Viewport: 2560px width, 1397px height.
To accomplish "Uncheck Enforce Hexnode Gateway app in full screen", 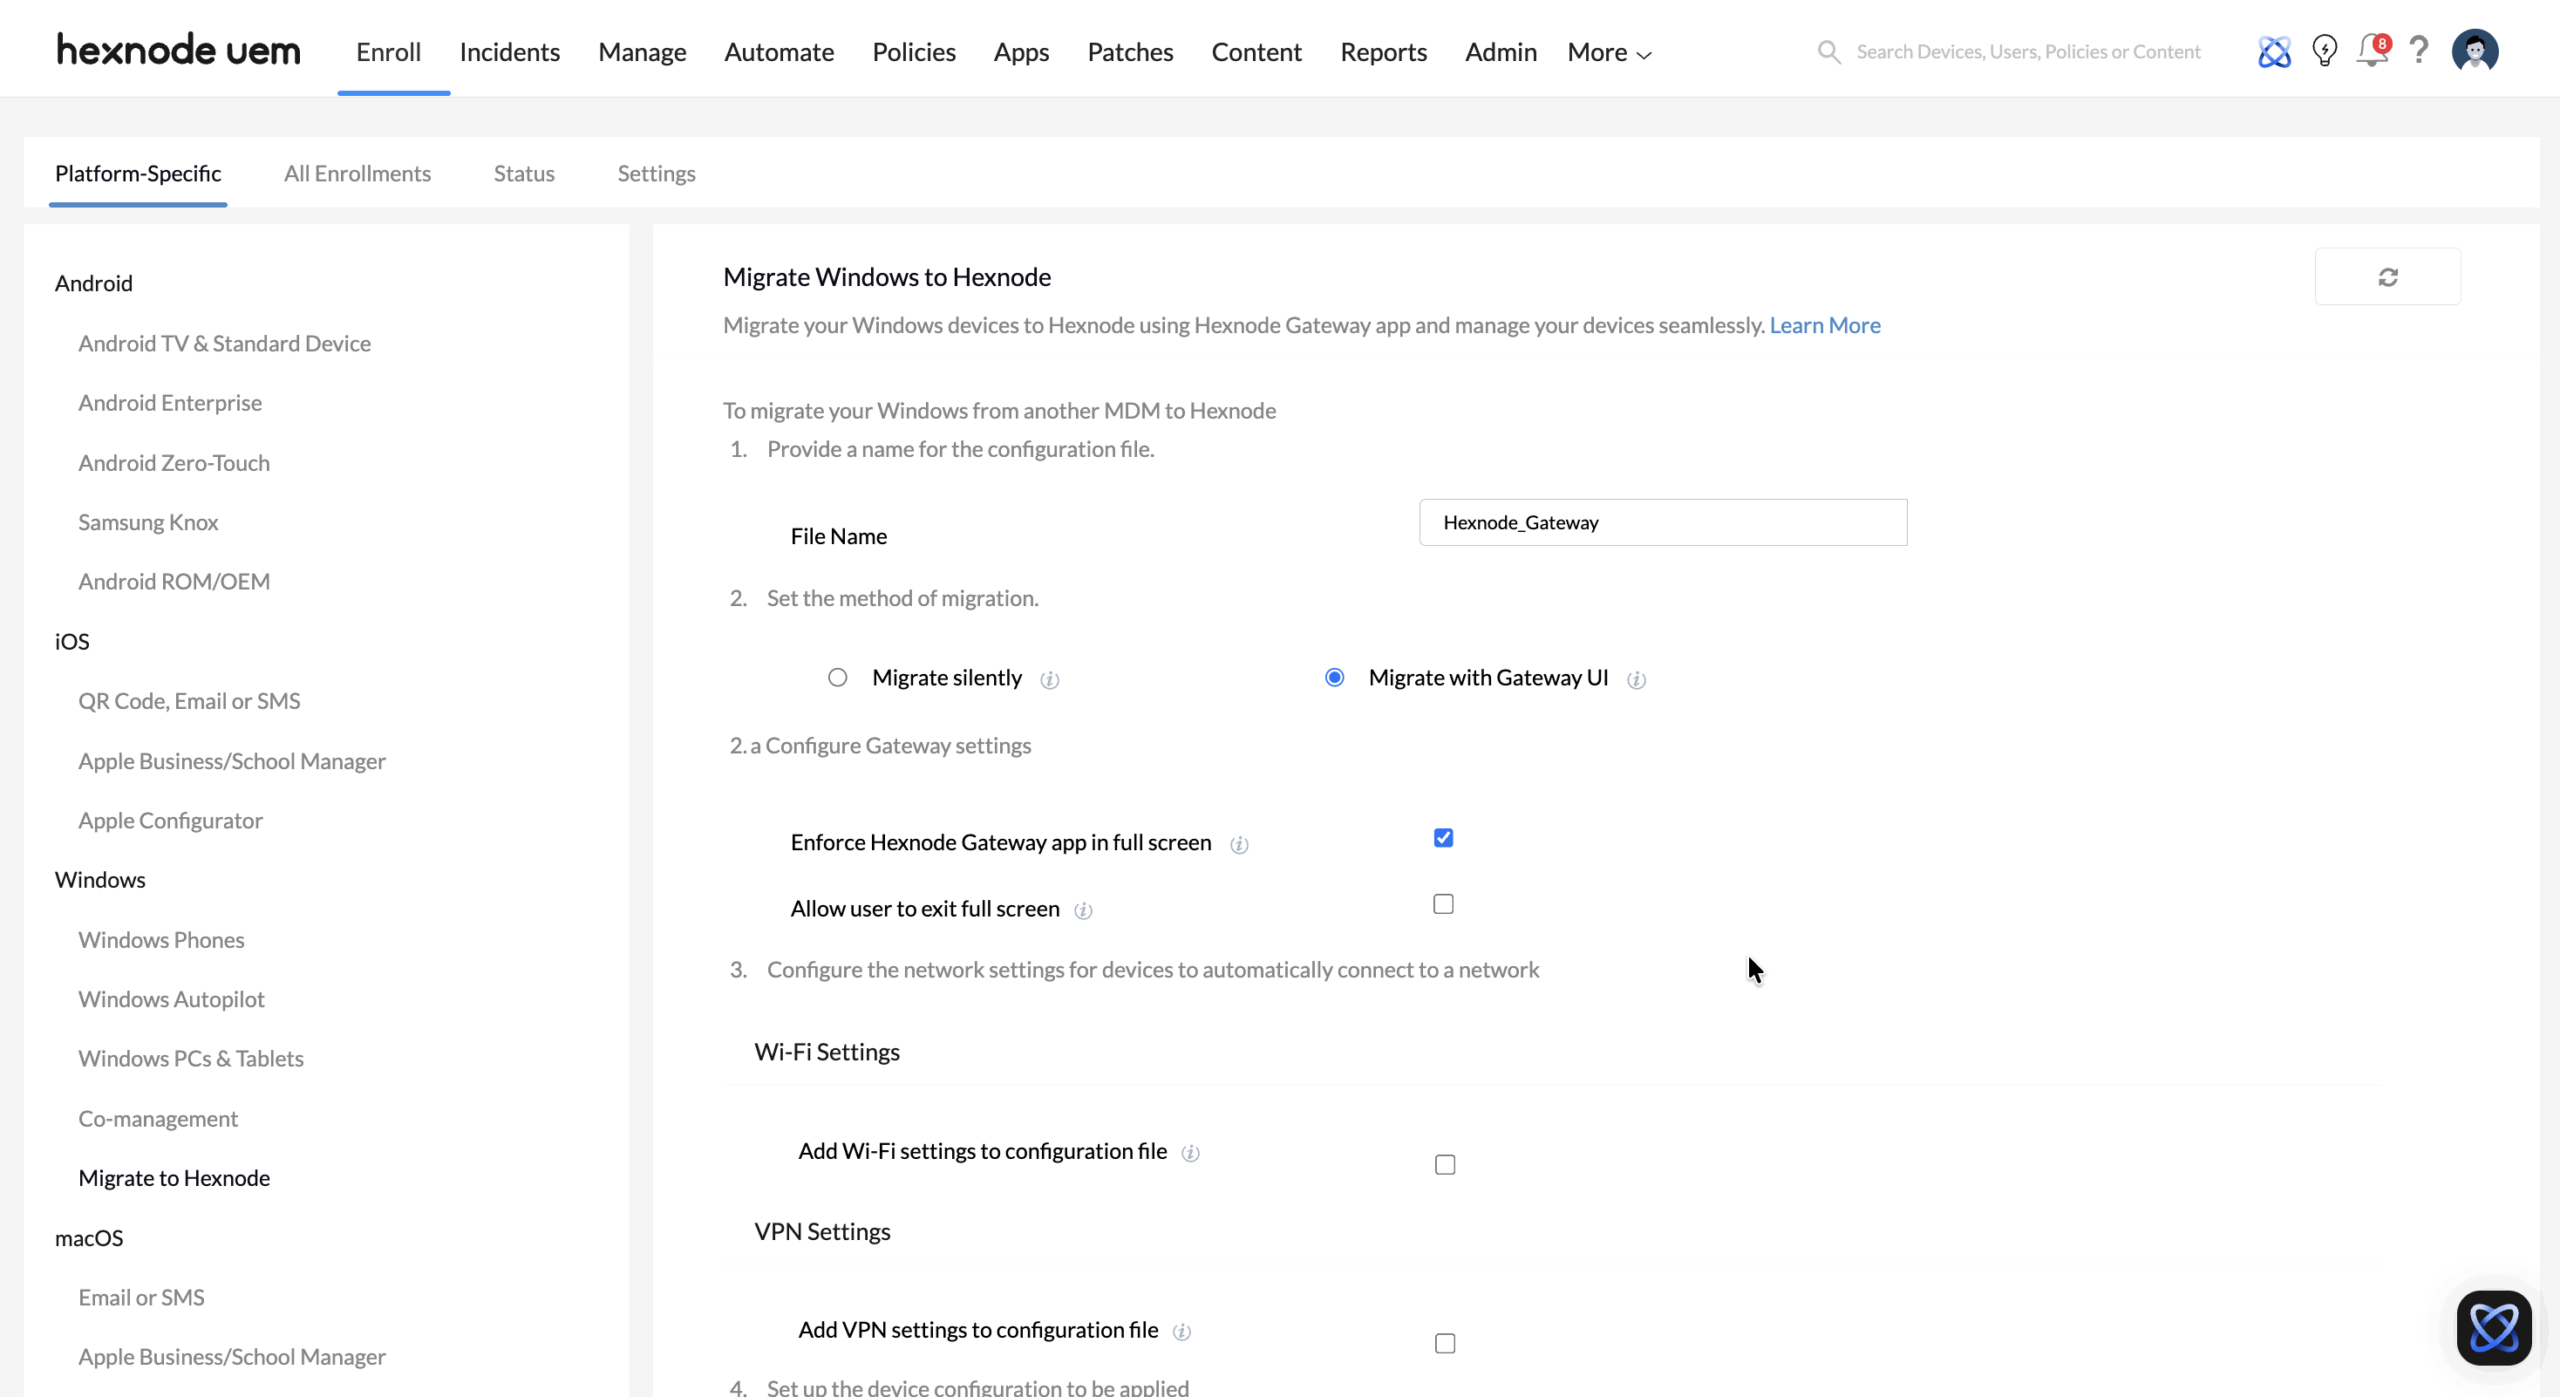I will pos(1443,838).
